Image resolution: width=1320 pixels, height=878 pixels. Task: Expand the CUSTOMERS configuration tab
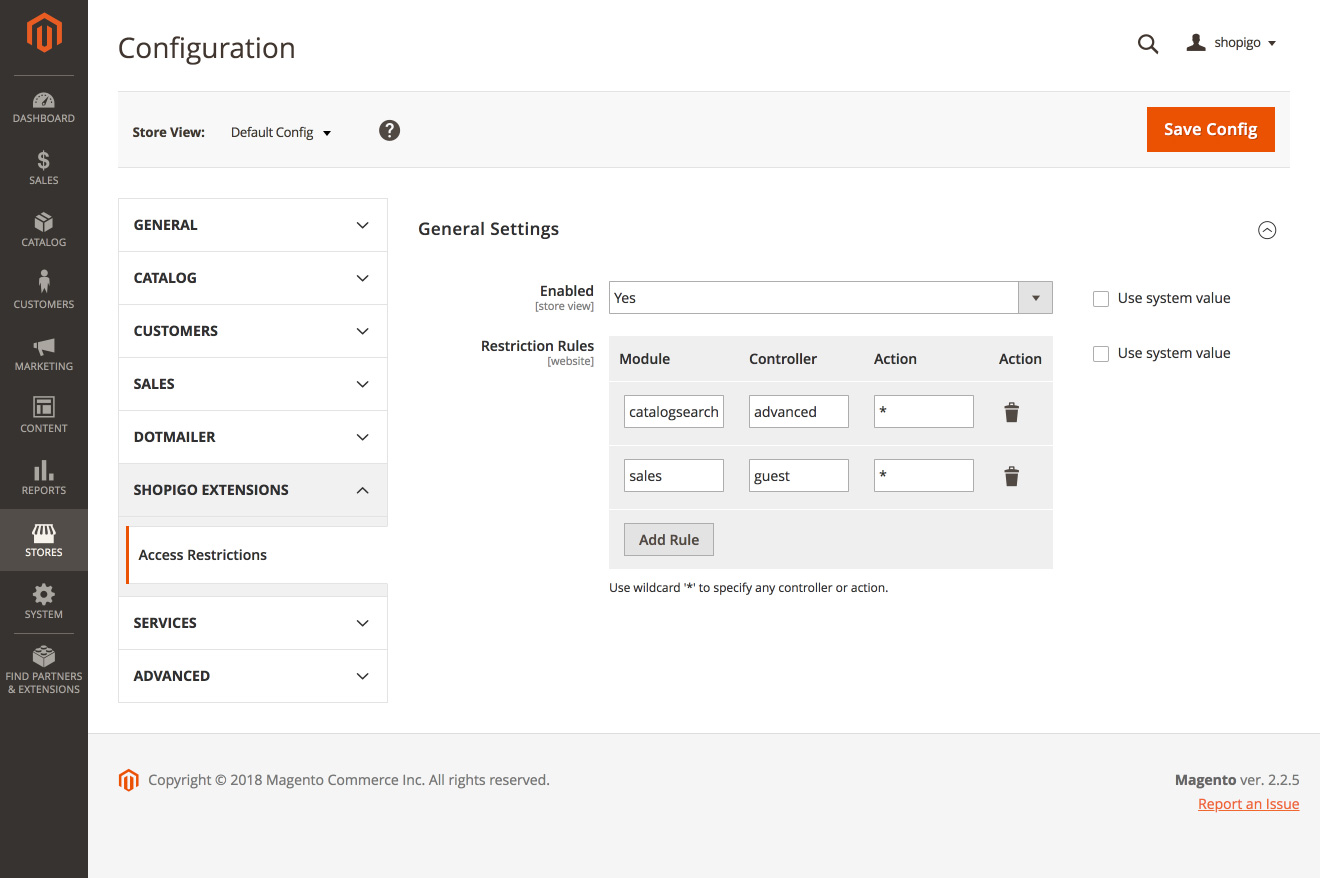(252, 331)
